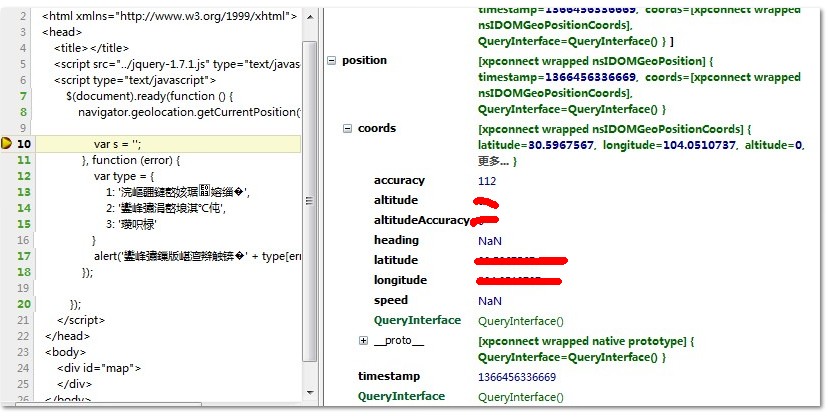Collapse the coords tree node

347,128
